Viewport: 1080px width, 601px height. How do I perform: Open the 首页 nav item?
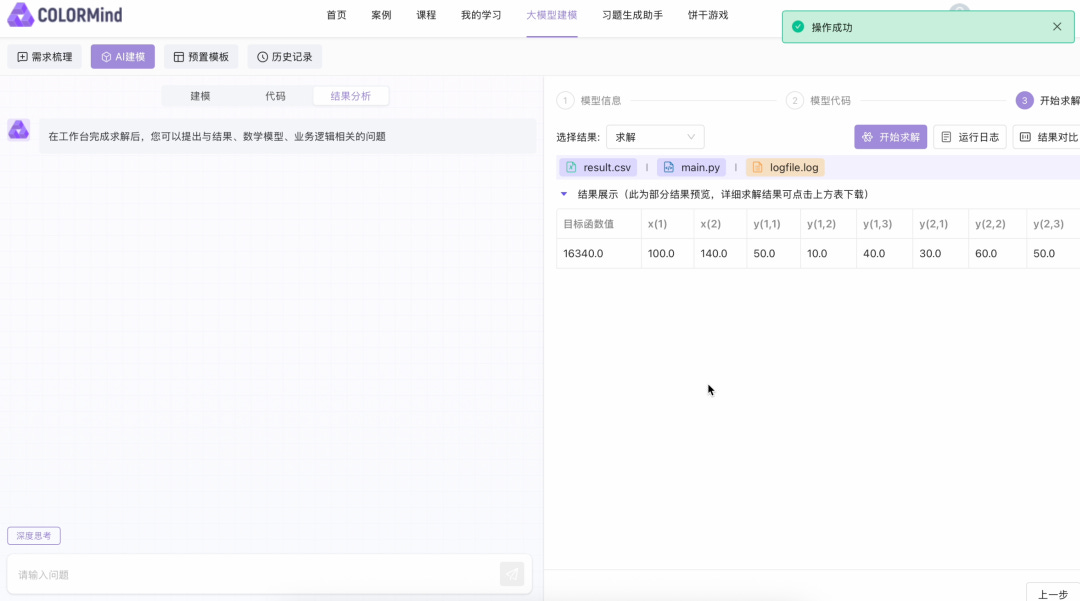click(336, 15)
